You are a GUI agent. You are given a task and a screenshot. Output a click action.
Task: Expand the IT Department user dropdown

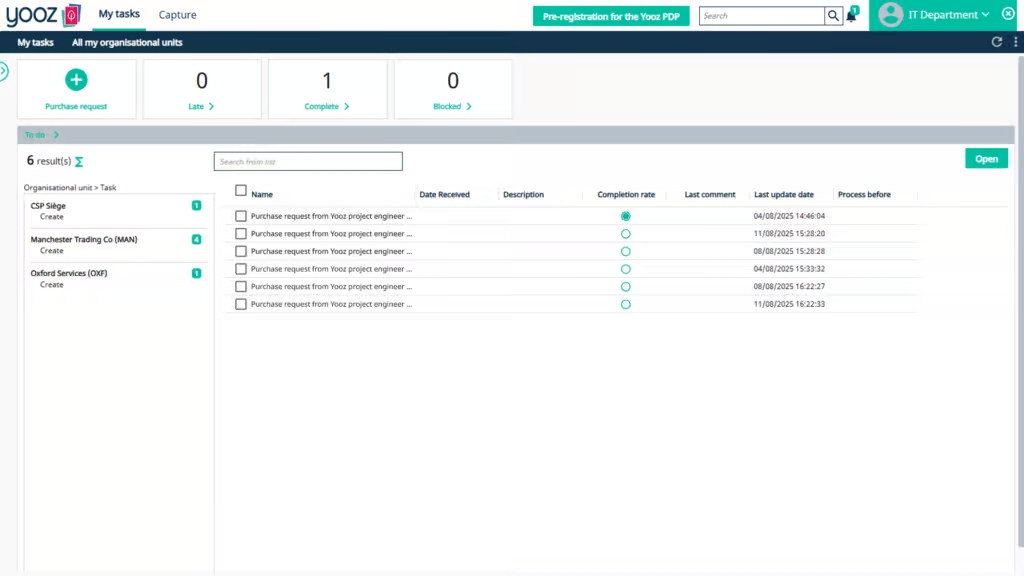point(985,14)
